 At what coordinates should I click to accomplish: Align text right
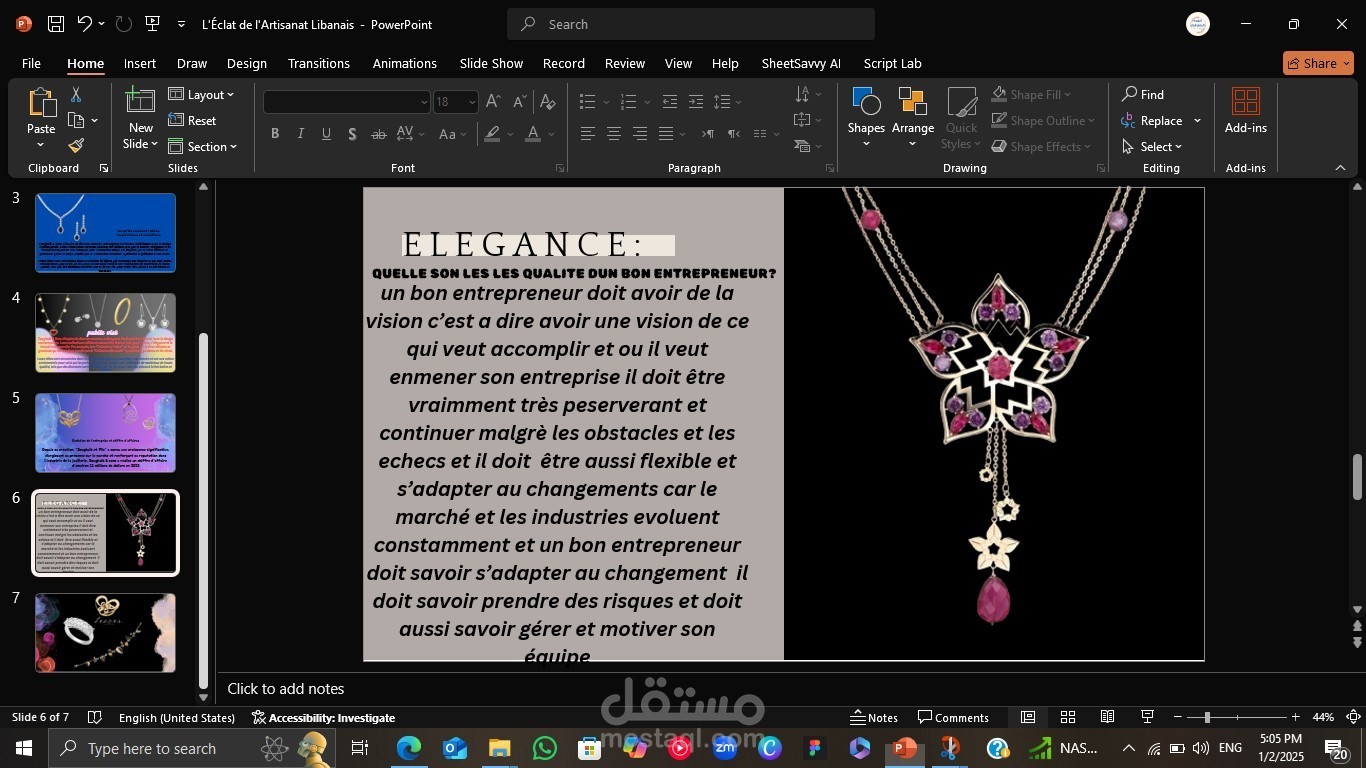tap(640, 134)
